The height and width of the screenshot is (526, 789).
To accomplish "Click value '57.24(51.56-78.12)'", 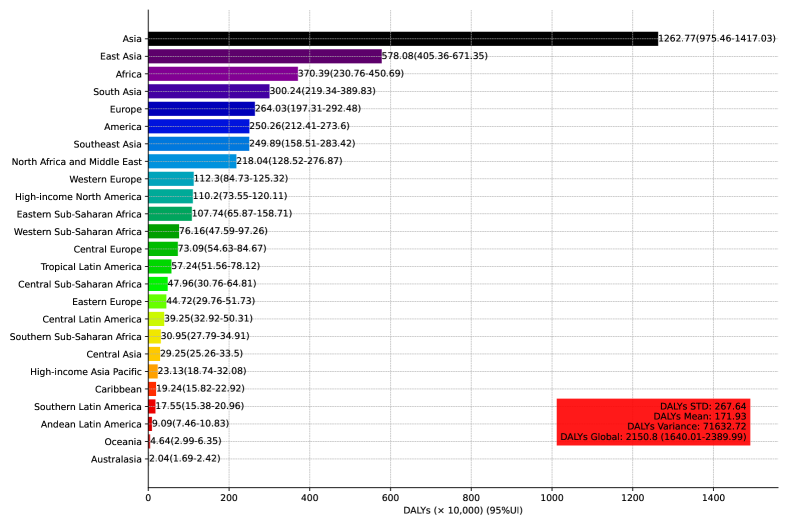I will 216,266.
